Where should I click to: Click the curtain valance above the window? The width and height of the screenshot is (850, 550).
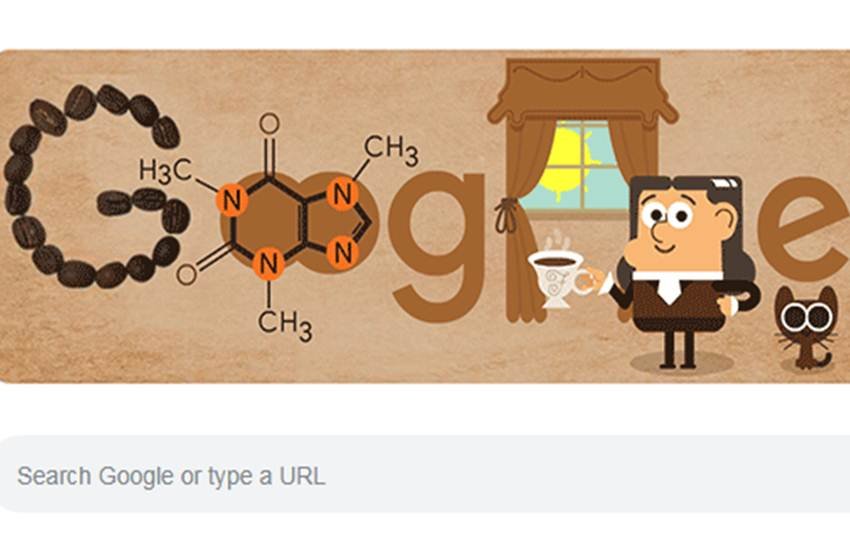coord(582,90)
